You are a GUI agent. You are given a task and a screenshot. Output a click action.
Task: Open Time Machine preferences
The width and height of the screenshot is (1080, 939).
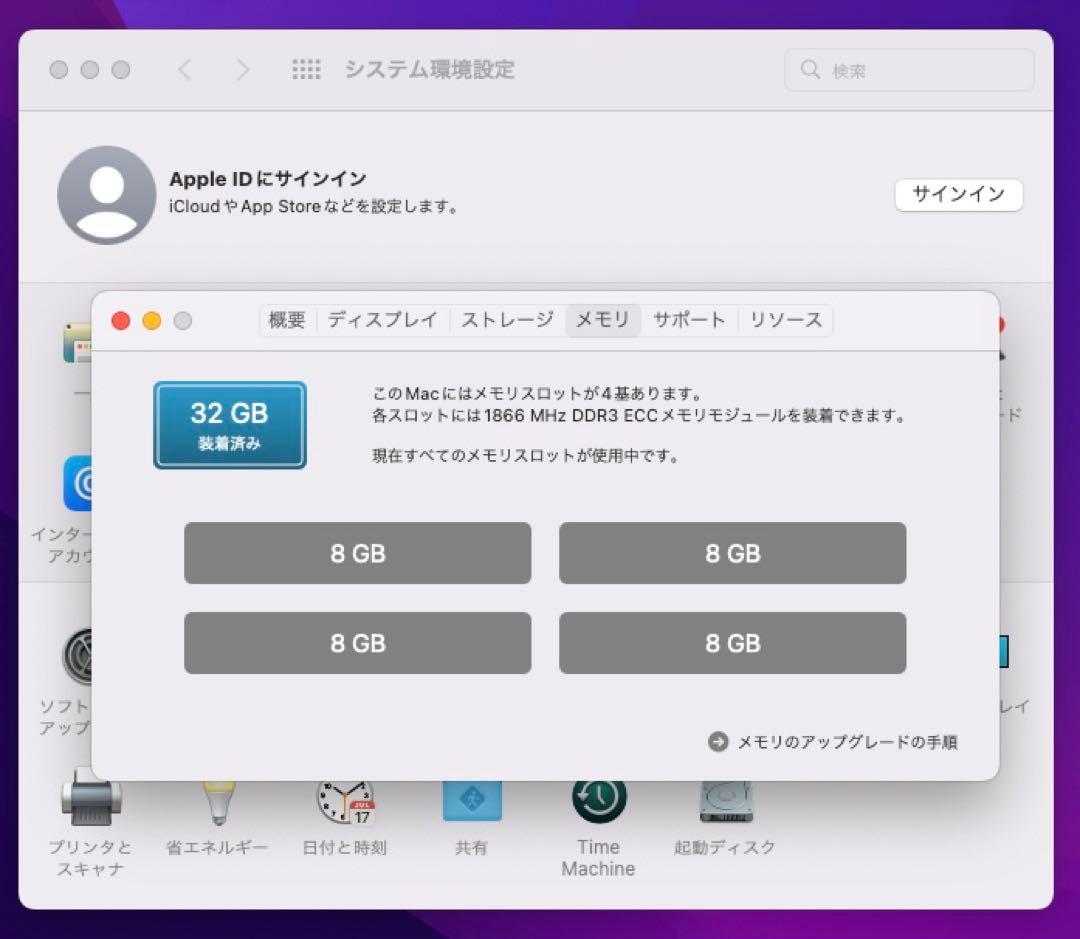pos(597,800)
